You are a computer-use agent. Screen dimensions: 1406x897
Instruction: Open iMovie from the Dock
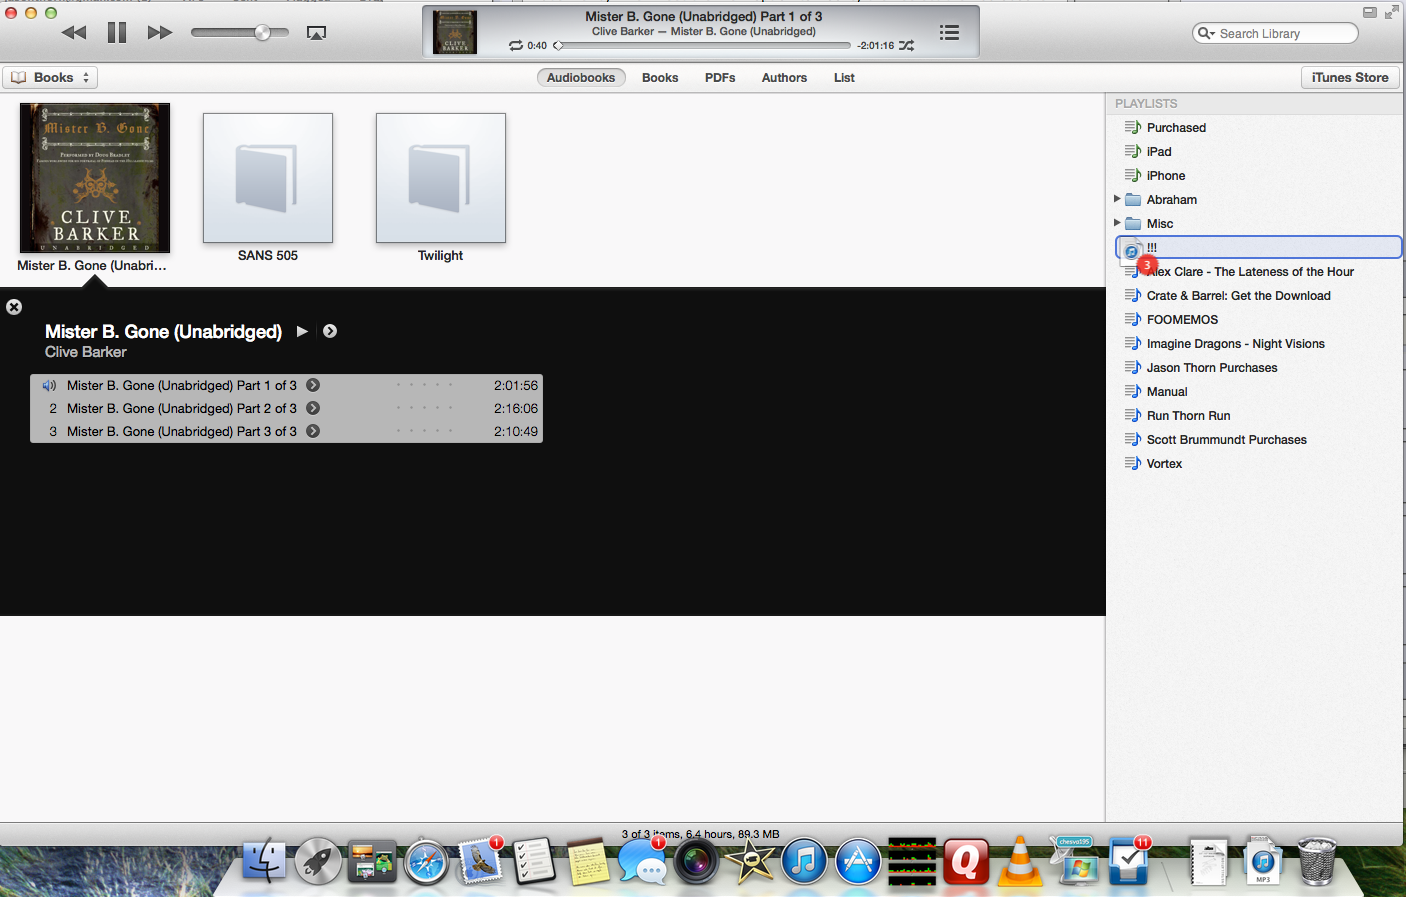coord(750,861)
